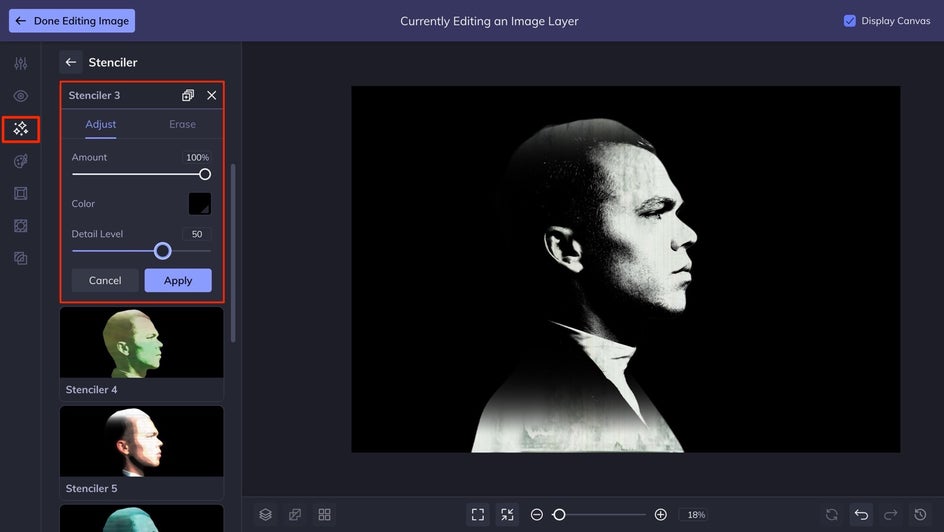The height and width of the screenshot is (532, 944).
Task: Open the Layers panel icon
Action: [266, 515]
